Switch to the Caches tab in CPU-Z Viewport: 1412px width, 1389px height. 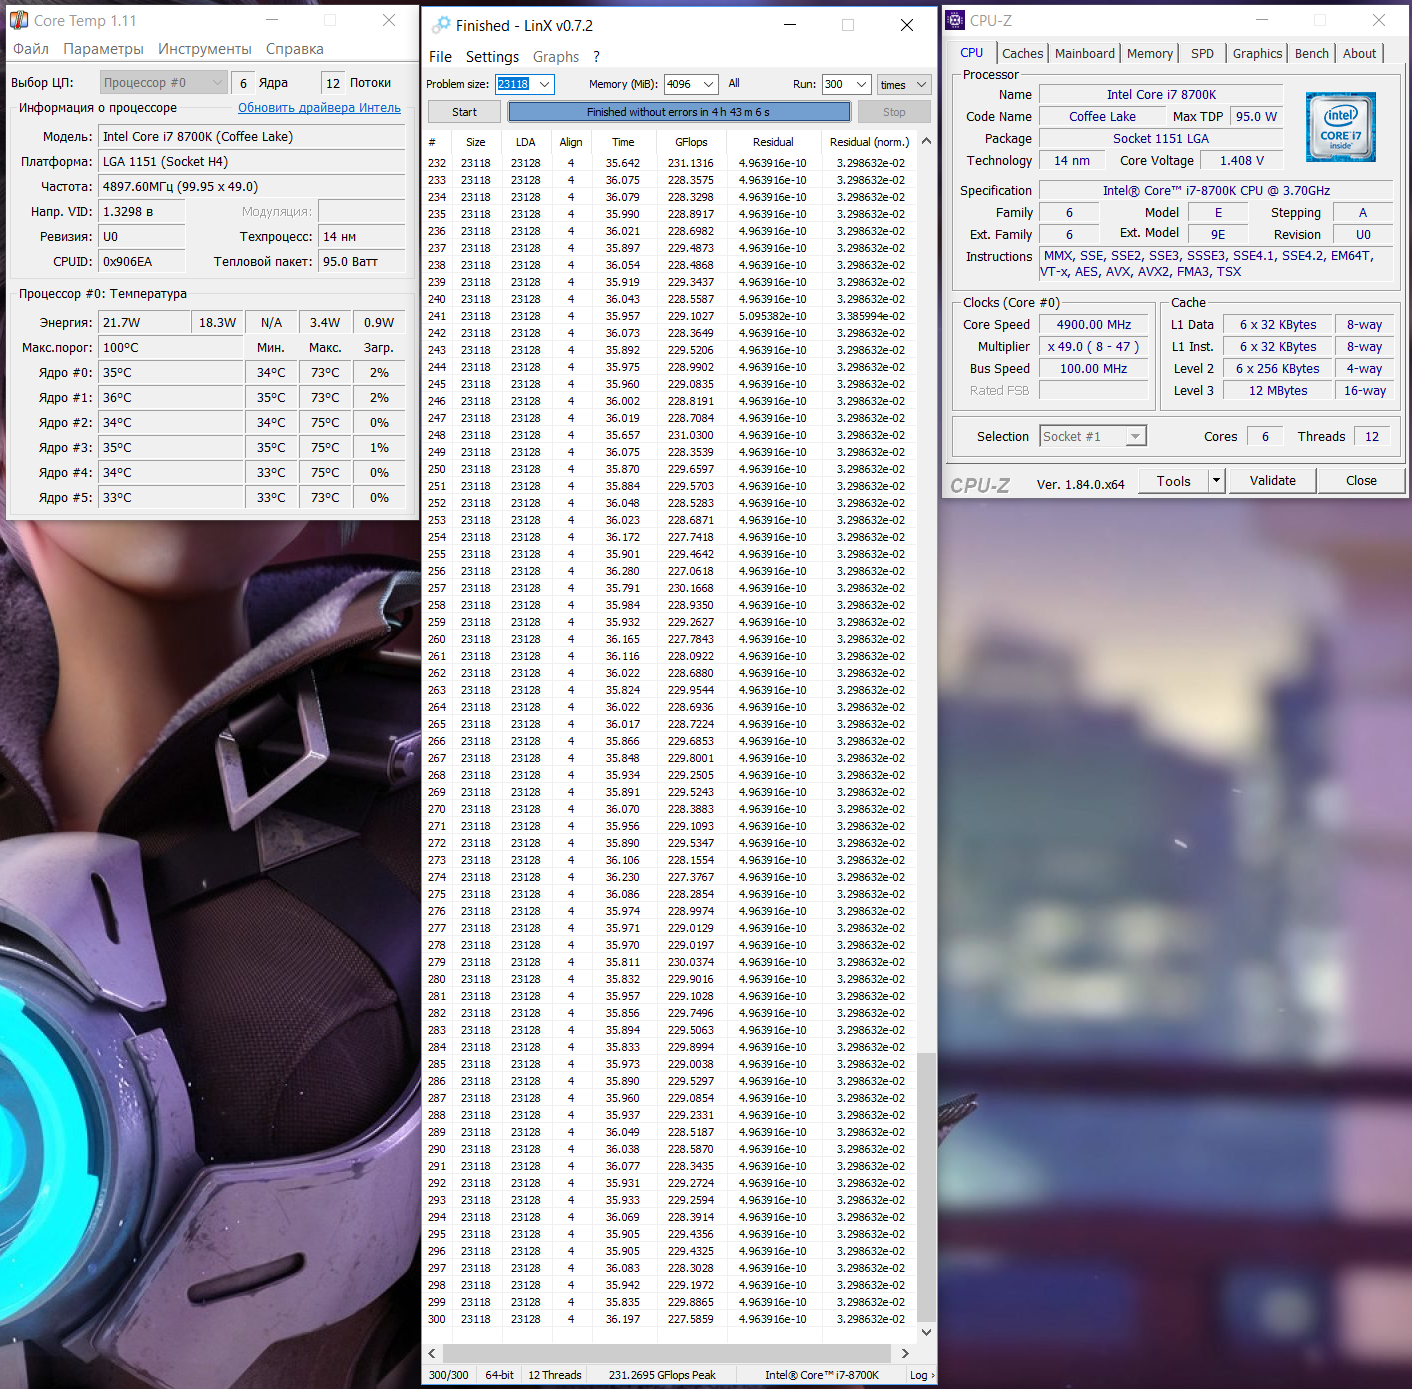[1022, 54]
